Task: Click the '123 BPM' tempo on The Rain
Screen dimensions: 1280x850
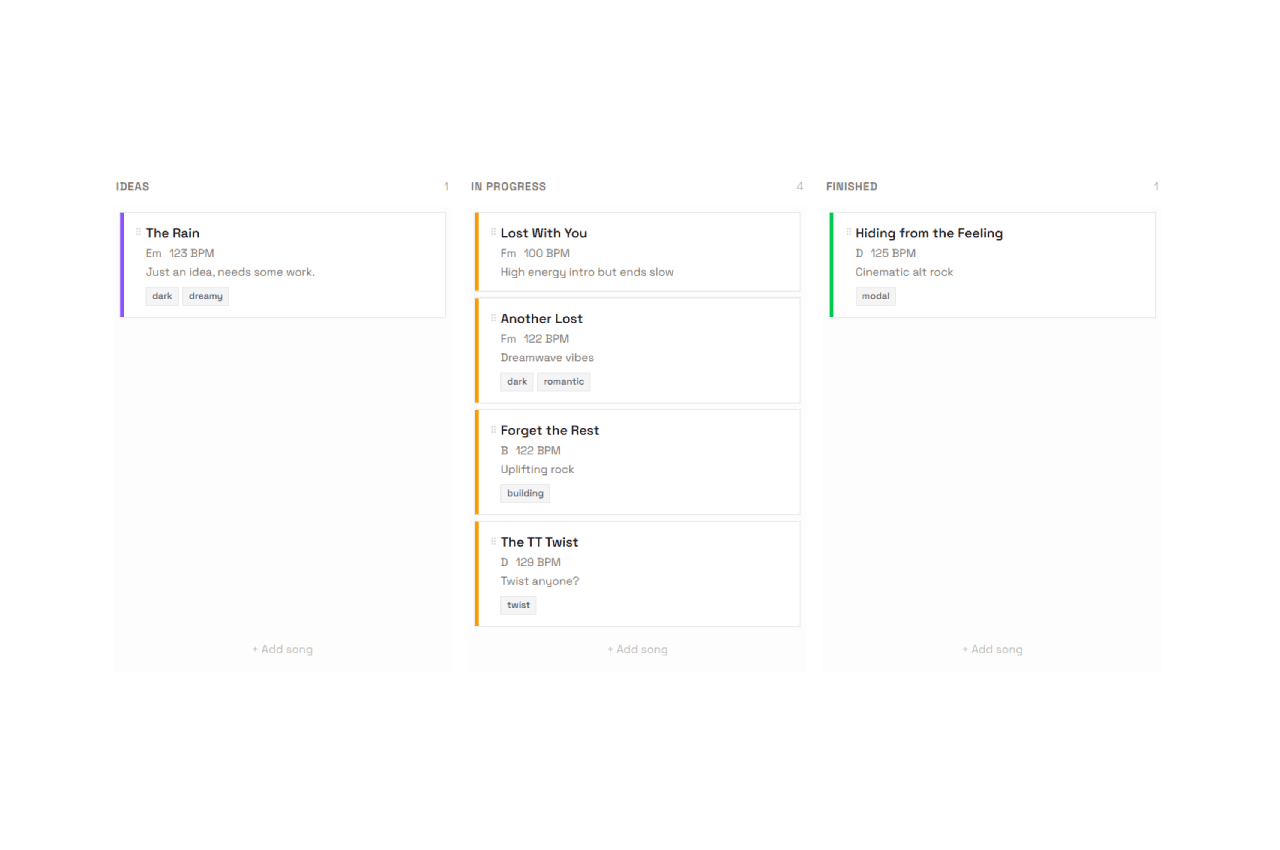Action: click(x=192, y=253)
